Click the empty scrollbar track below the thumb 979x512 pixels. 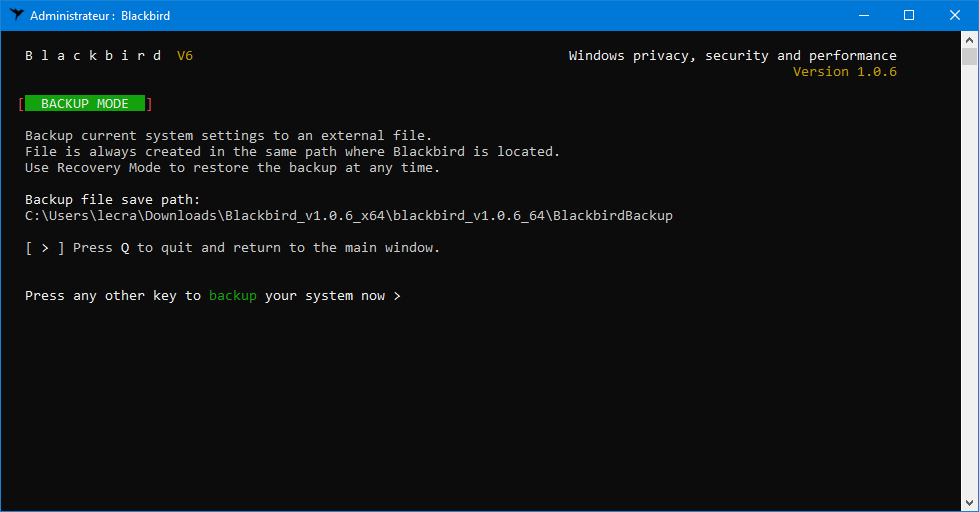969,281
